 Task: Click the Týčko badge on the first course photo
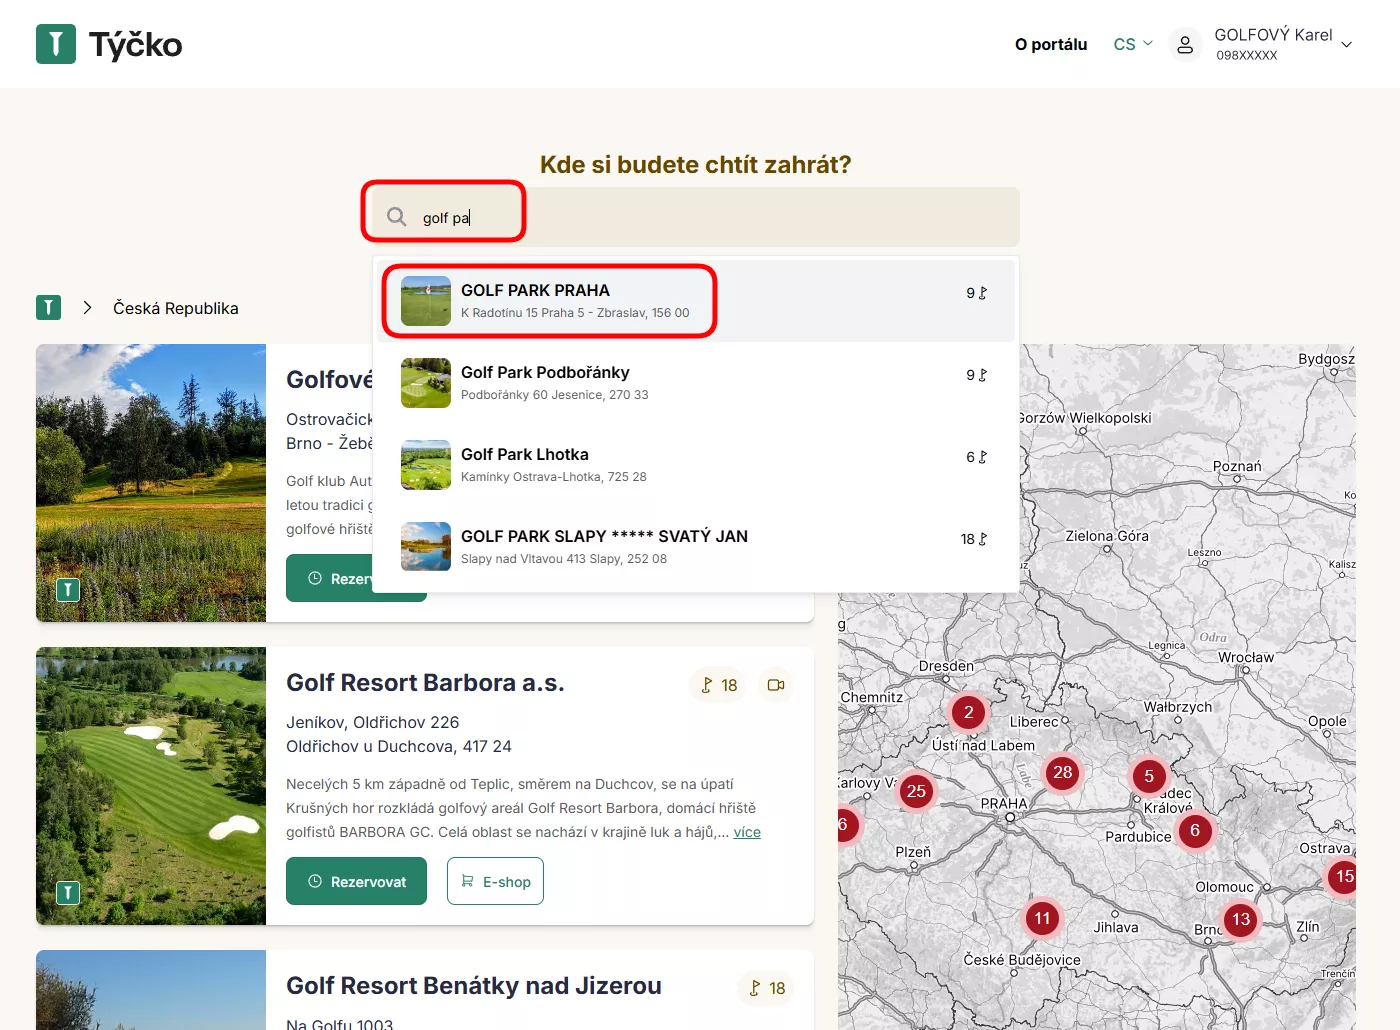[x=68, y=590]
